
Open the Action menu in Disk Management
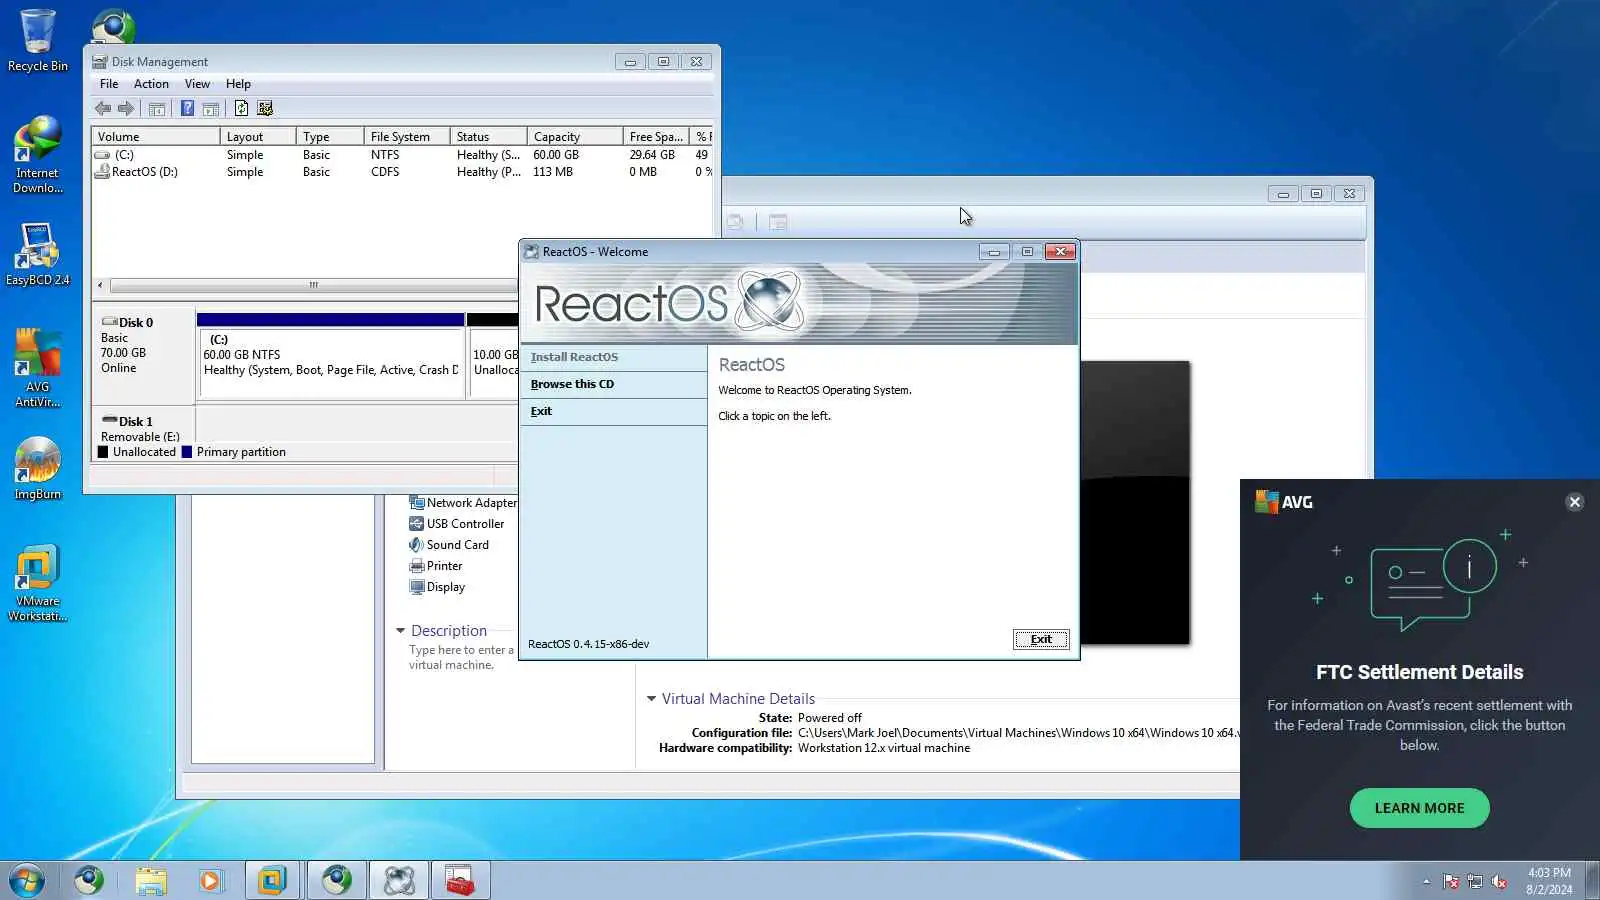pos(151,84)
